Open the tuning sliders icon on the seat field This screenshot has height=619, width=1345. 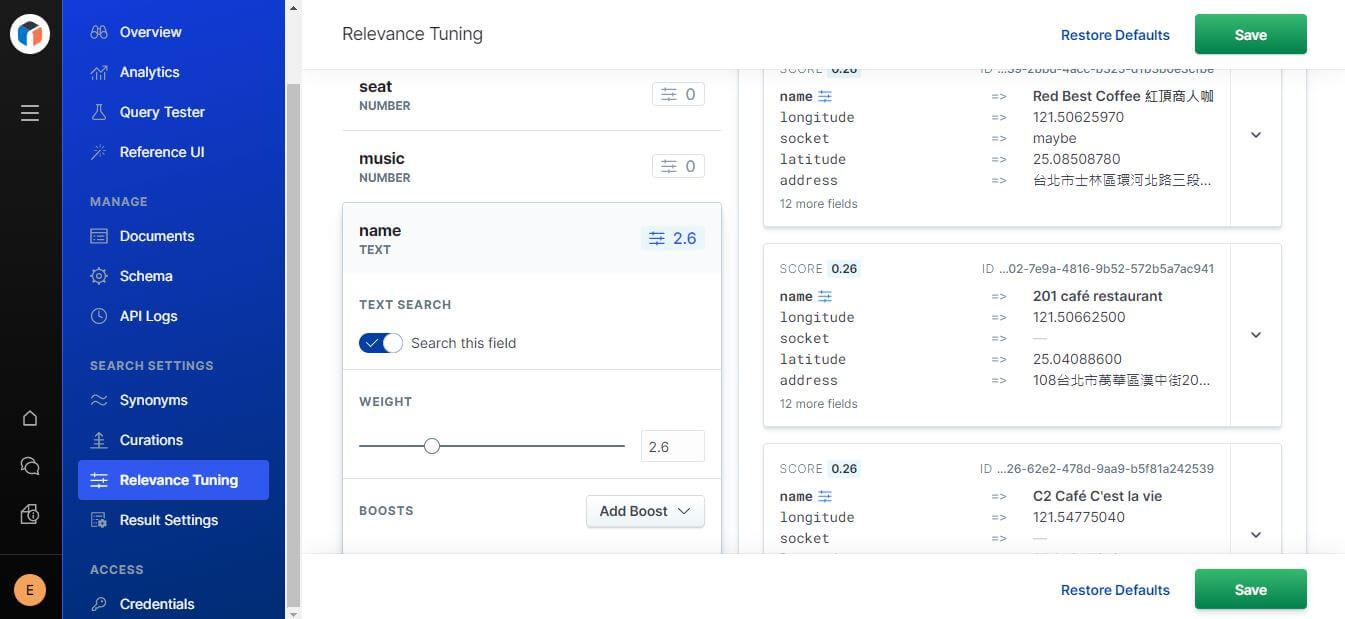(x=670, y=93)
